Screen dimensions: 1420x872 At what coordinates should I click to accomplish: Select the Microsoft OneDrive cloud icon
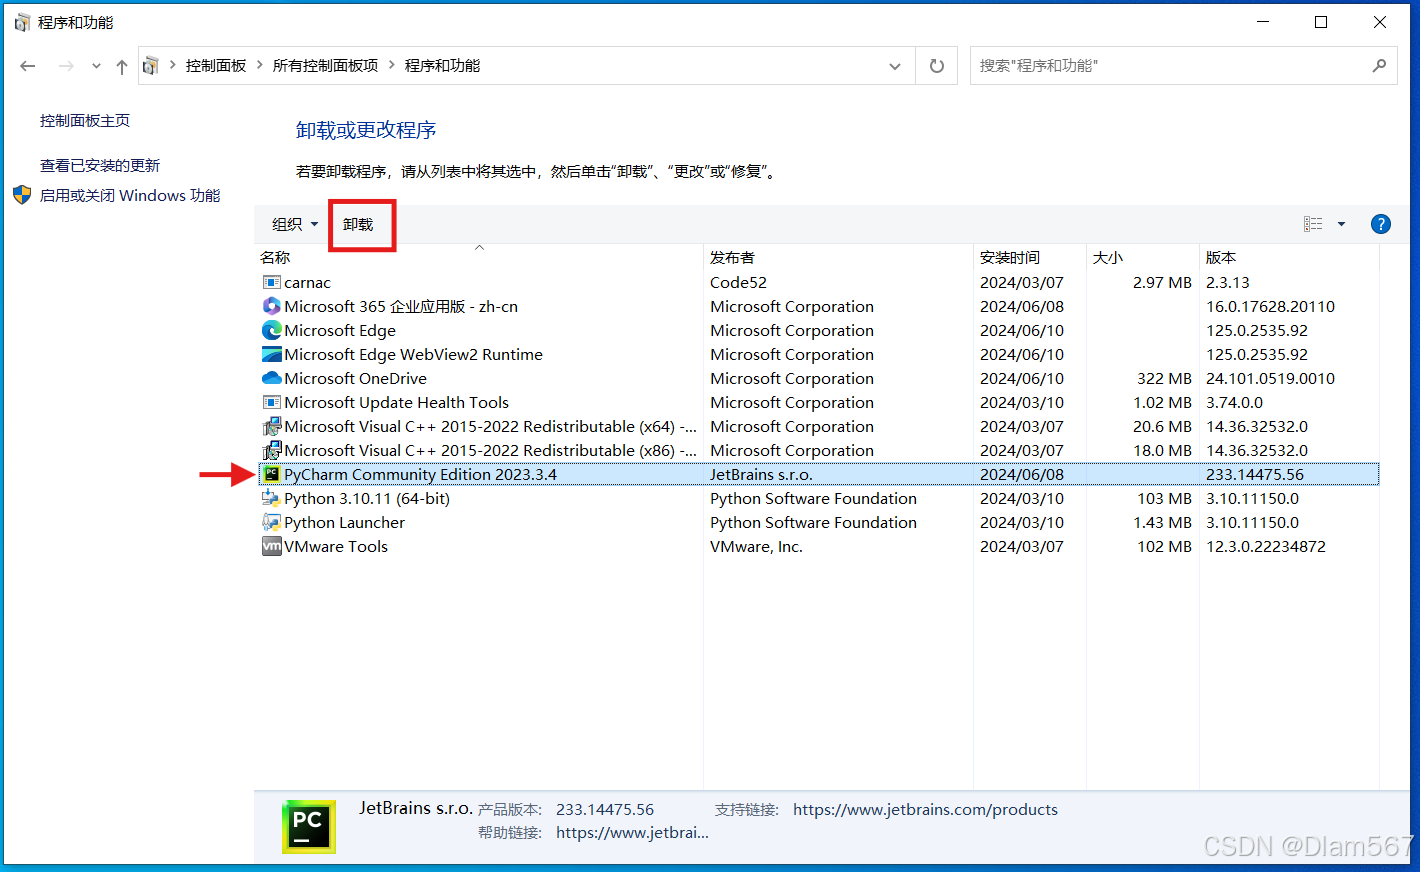coord(271,379)
